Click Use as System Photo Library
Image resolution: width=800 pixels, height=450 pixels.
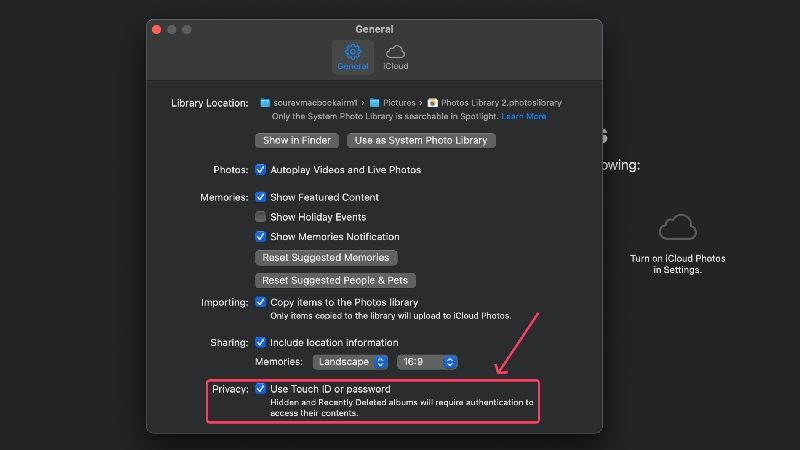[x=421, y=140]
